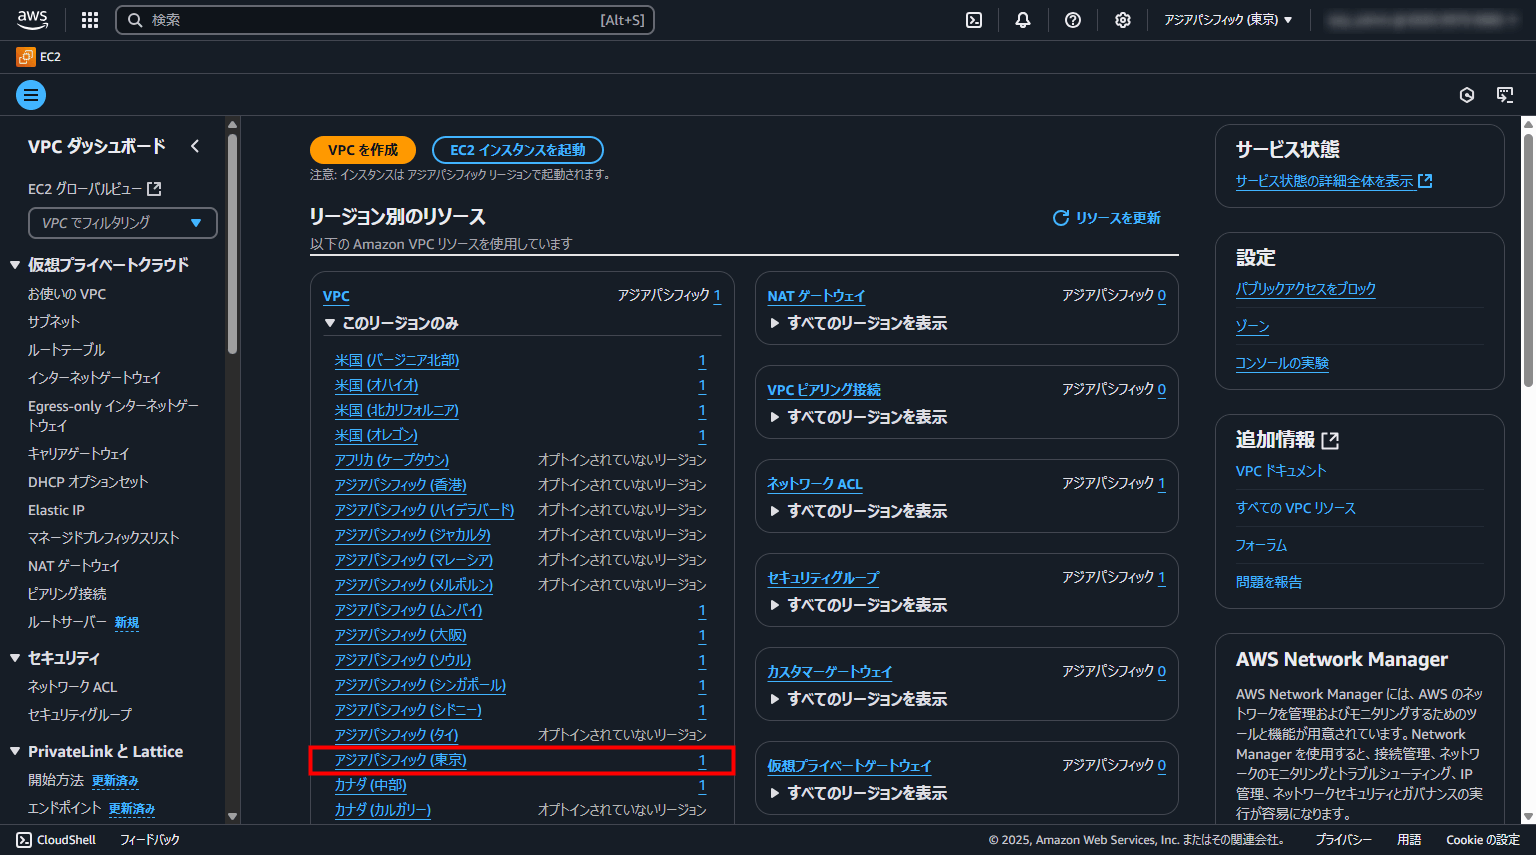Click the AWS logo home icon

[33, 20]
